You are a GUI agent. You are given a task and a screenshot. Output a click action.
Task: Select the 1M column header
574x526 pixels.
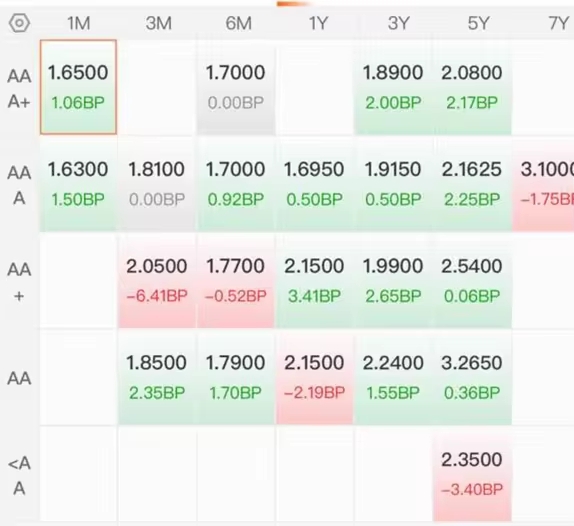click(79, 24)
